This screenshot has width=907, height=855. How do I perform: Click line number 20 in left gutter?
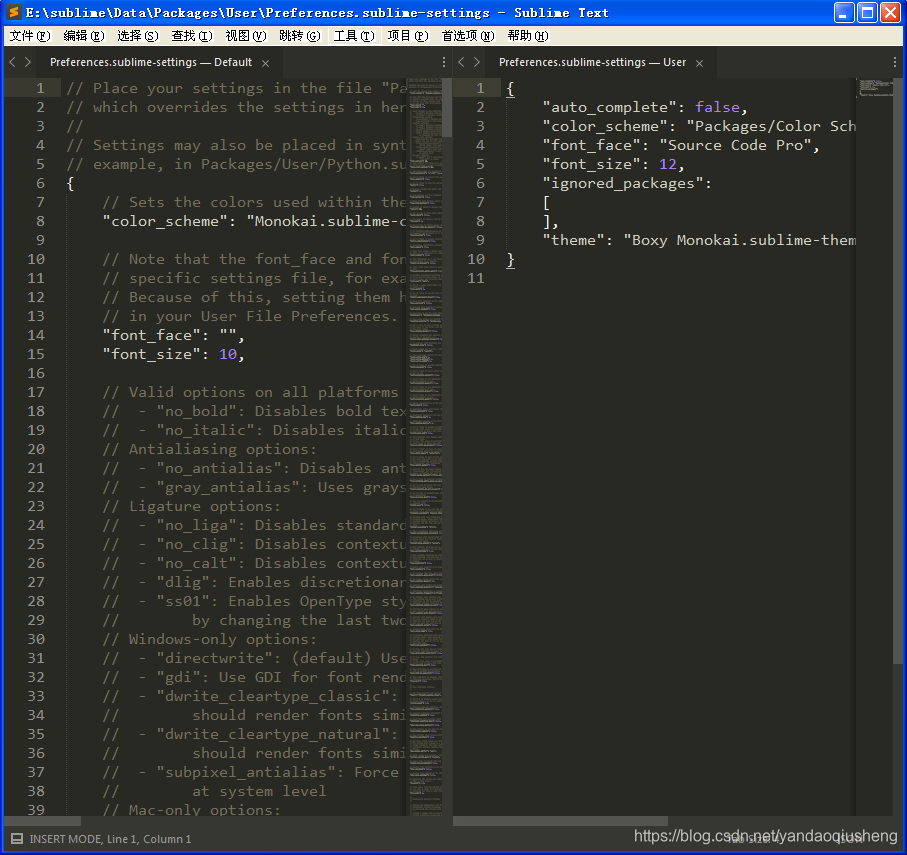(36, 449)
